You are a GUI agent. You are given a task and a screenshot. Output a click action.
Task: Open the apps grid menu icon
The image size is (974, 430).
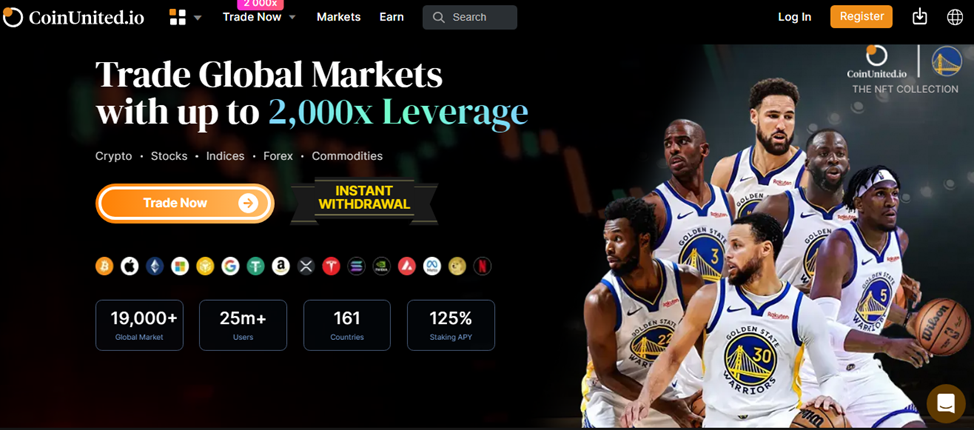click(178, 17)
